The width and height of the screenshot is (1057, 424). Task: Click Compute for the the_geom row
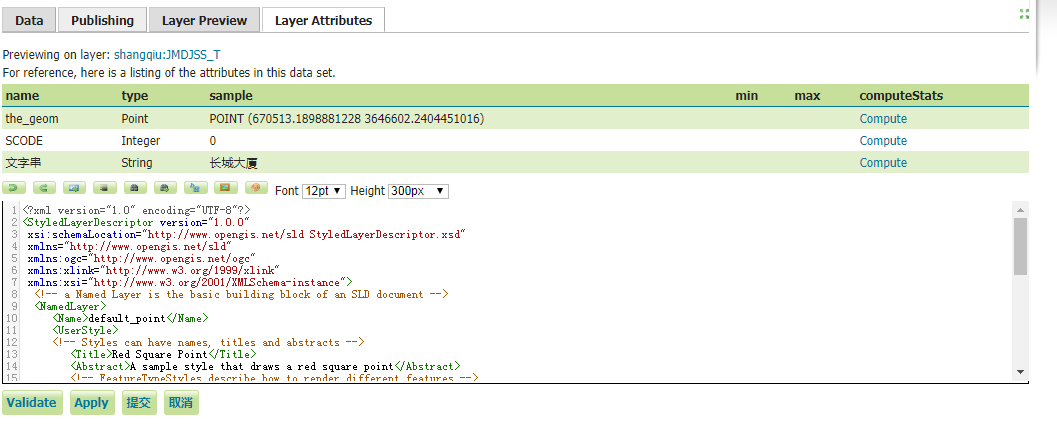(x=883, y=119)
